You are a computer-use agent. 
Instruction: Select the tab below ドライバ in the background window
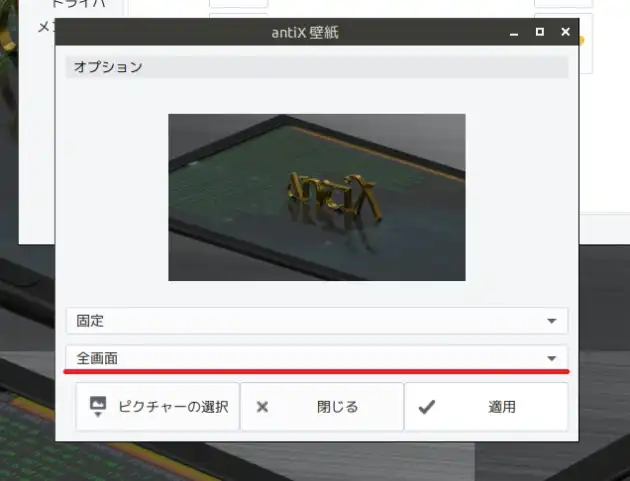point(45,28)
